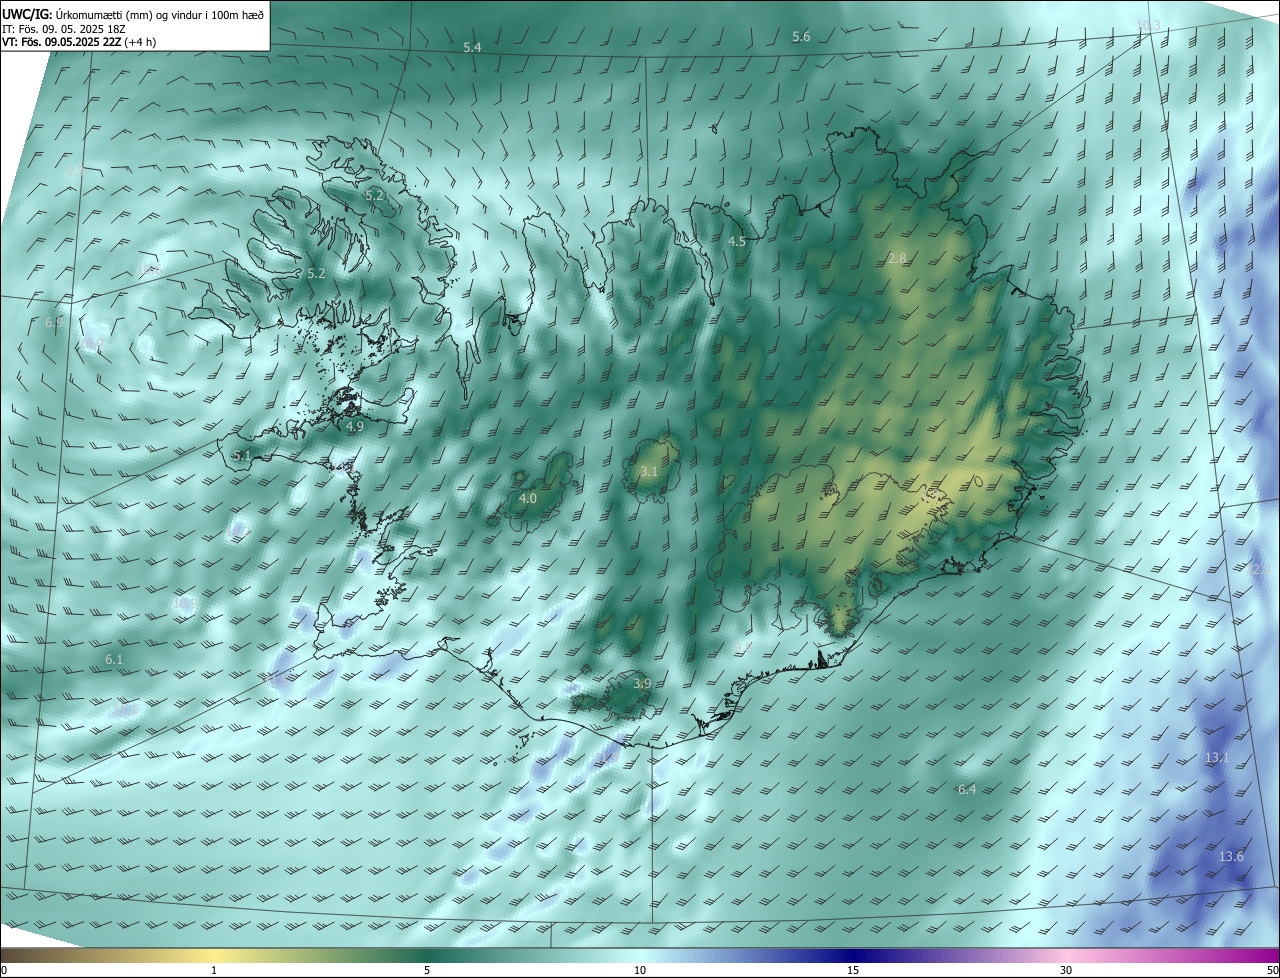Click the 4.5 value label on the map
Viewport: 1280px width, 978px height.
pos(737,242)
